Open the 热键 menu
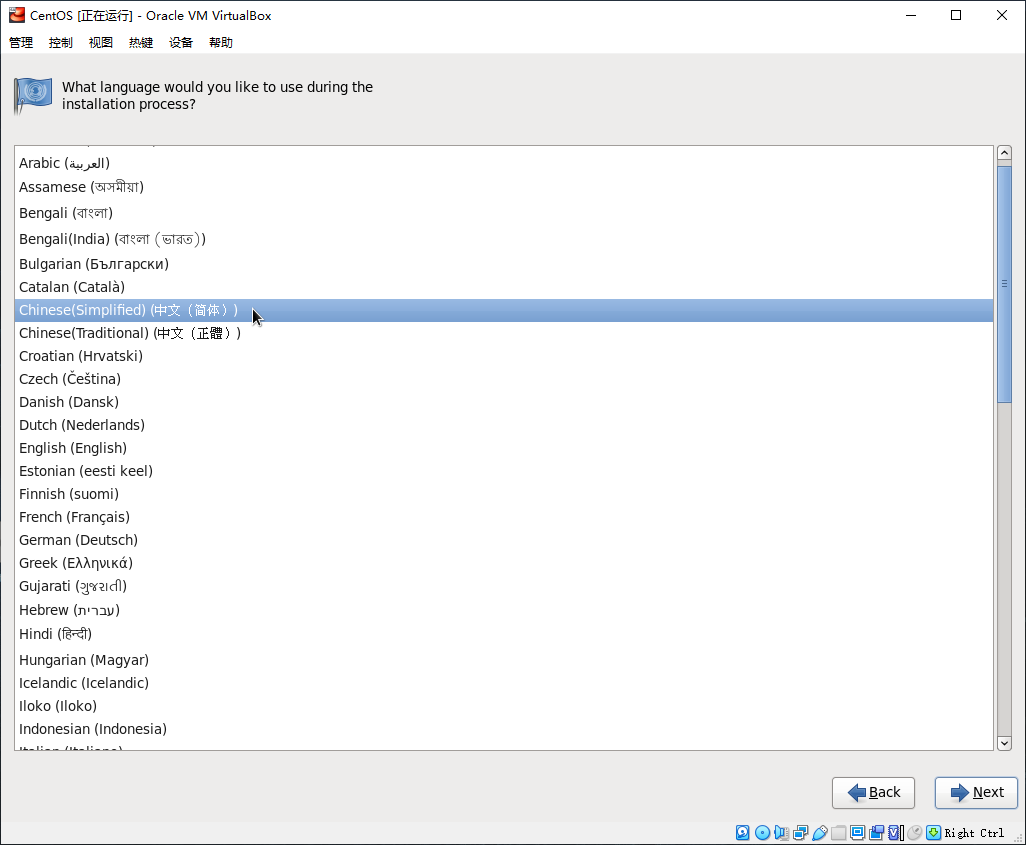 pyautogui.click(x=141, y=43)
